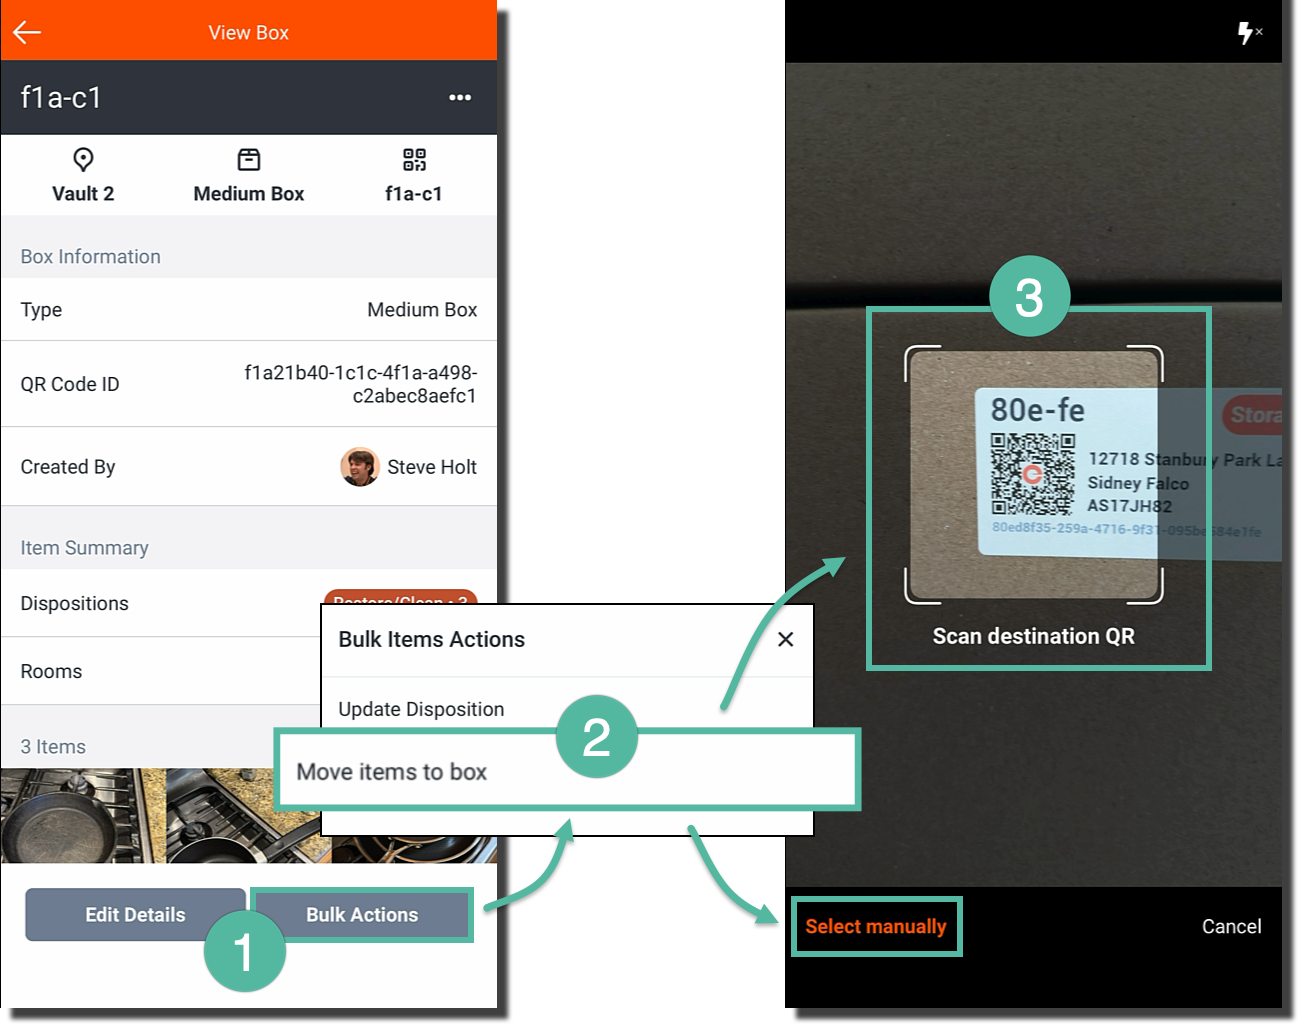Viewport: 1298px width, 1024px height.
Task: Tap the 3 Items section heading
Action: [53, 747]
